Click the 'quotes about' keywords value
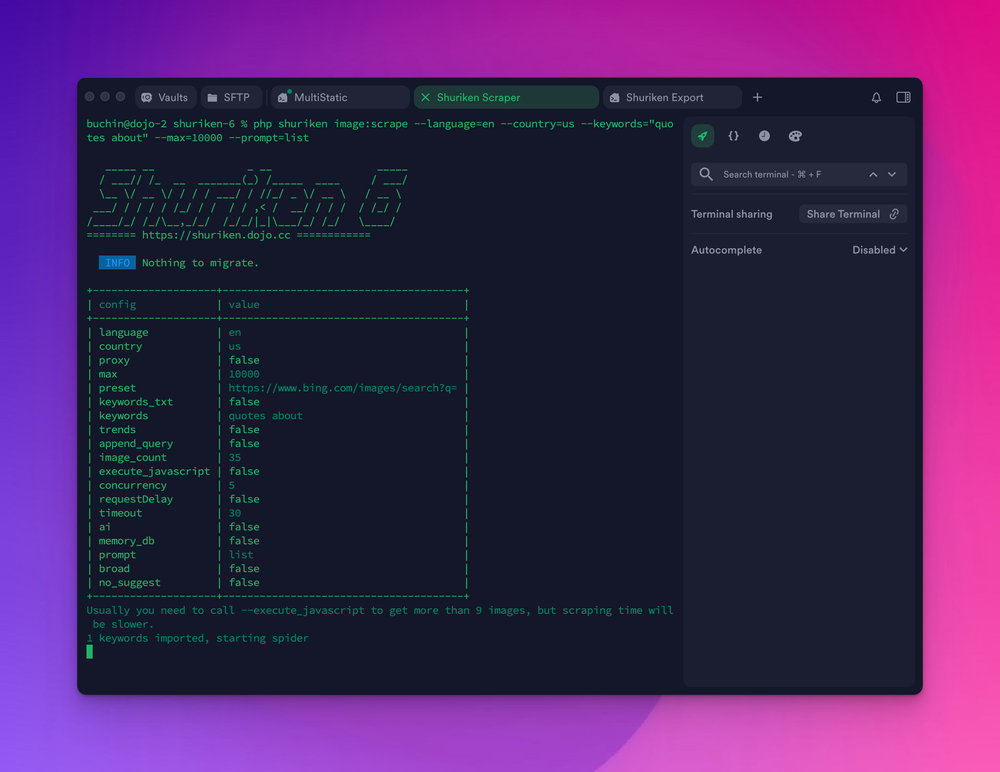Viewport: 1000px width, 772px height. tap(265, 416)
